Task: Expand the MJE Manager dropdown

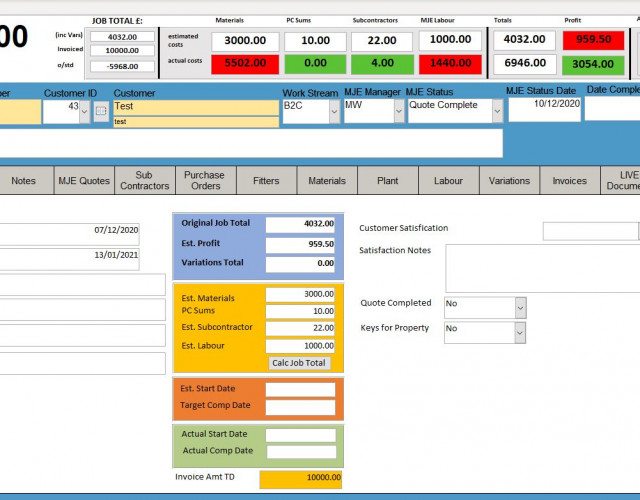Action: point(398,111)
